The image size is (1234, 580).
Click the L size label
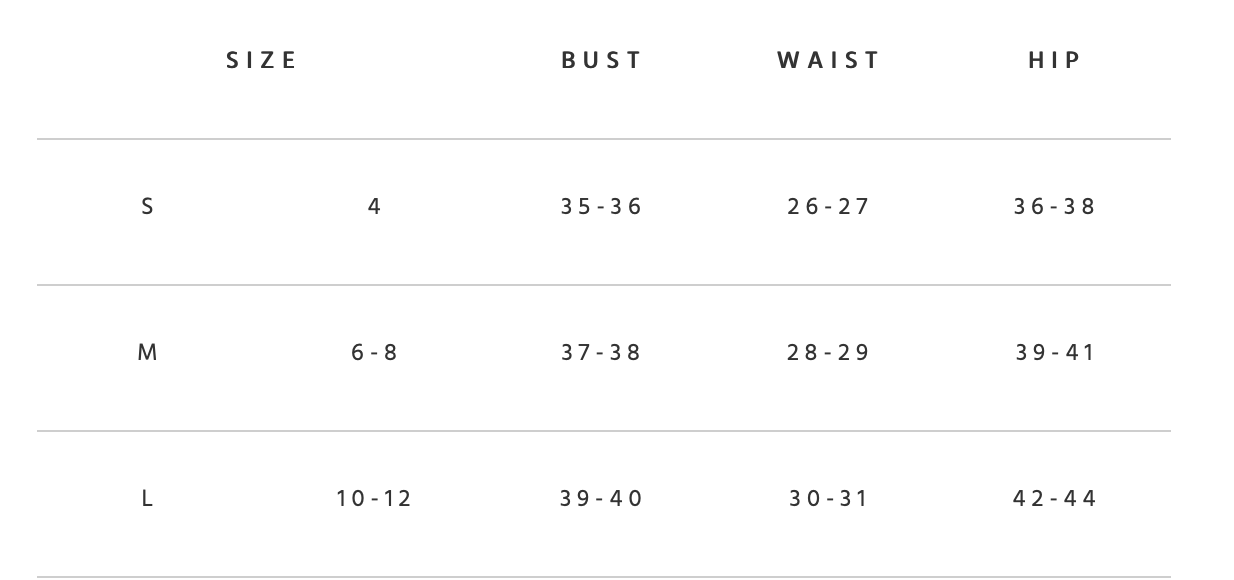point(148,499)
